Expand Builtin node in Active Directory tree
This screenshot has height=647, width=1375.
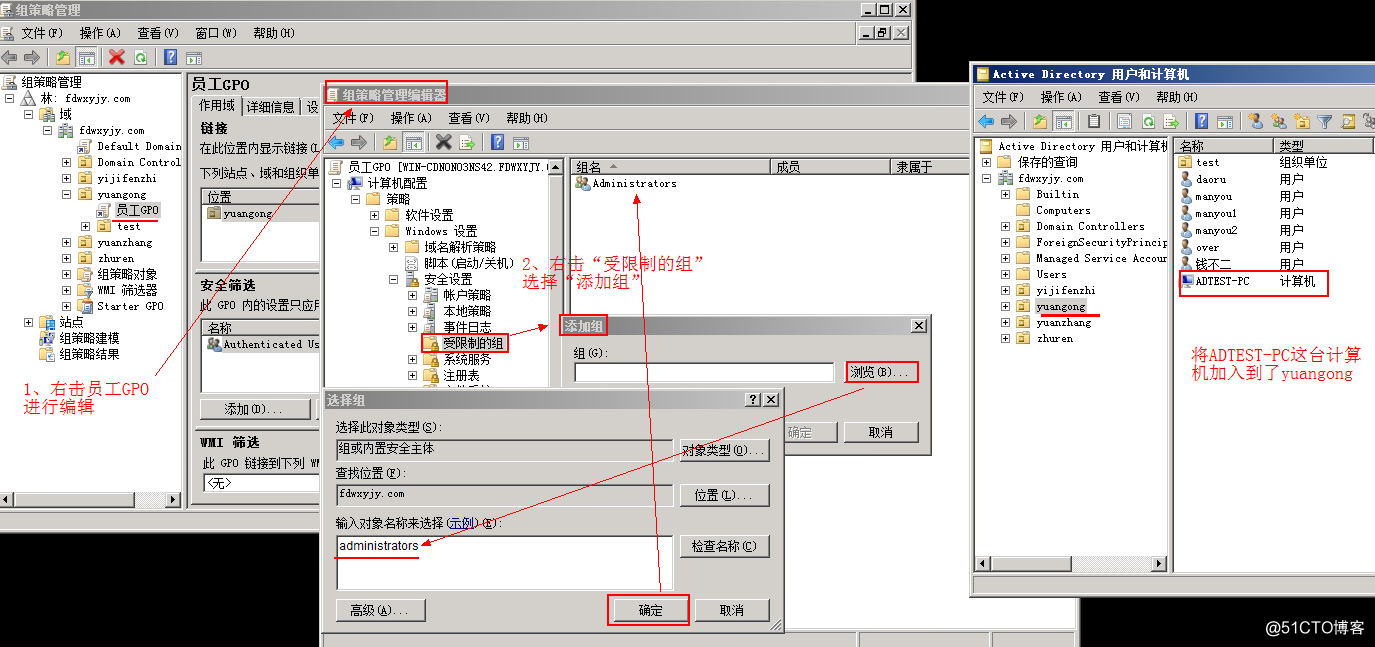[1006, 194]
